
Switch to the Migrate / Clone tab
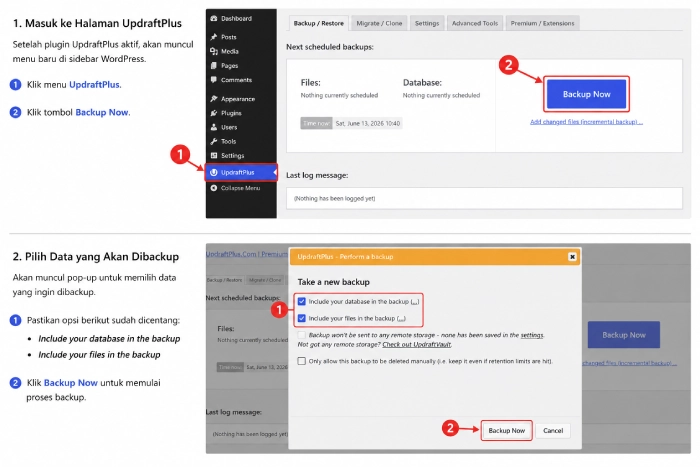(379, 23)
